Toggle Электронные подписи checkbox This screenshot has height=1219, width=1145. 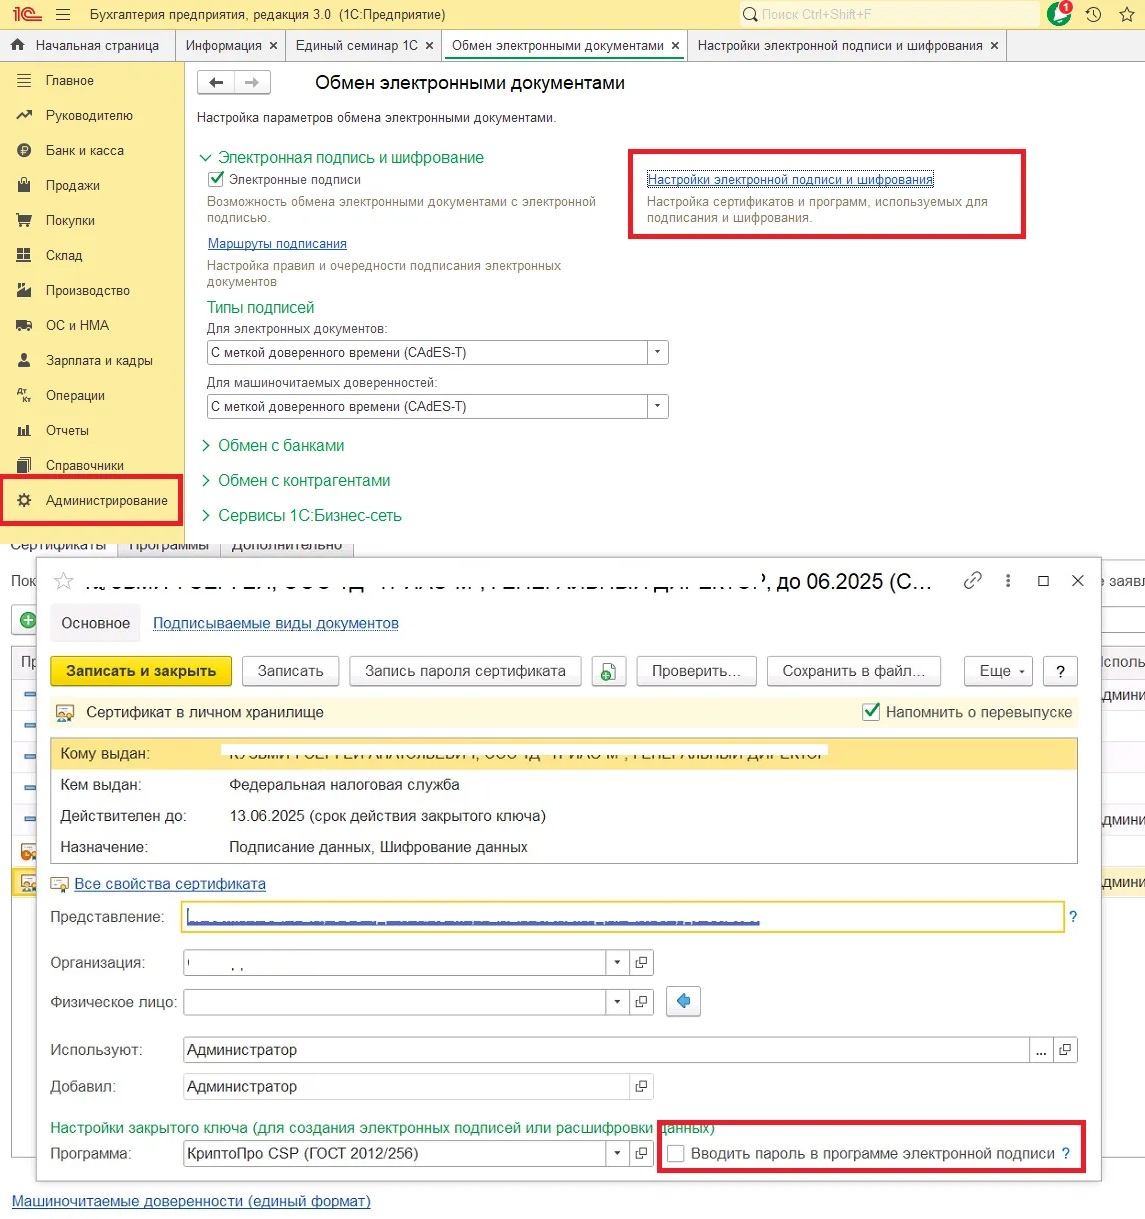[215, 180]
